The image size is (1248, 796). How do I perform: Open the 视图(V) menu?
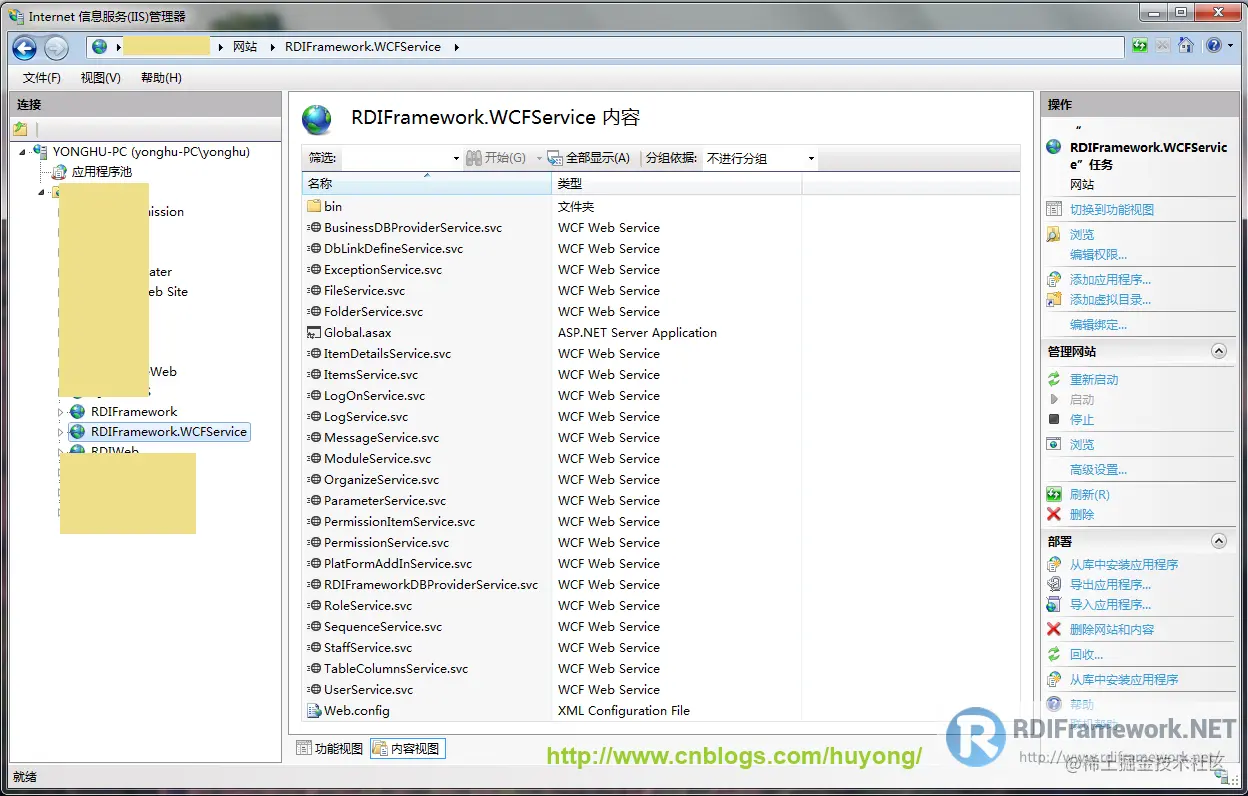point(101,78)
